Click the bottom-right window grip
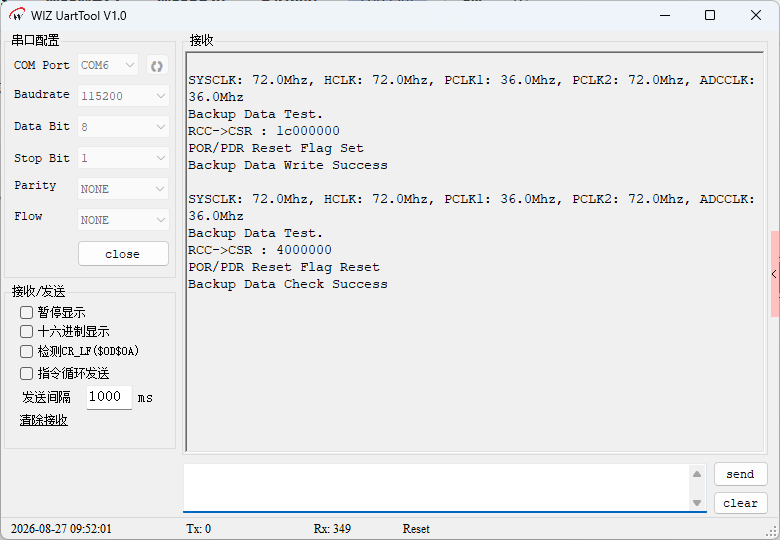 click(x=773, y=533)
